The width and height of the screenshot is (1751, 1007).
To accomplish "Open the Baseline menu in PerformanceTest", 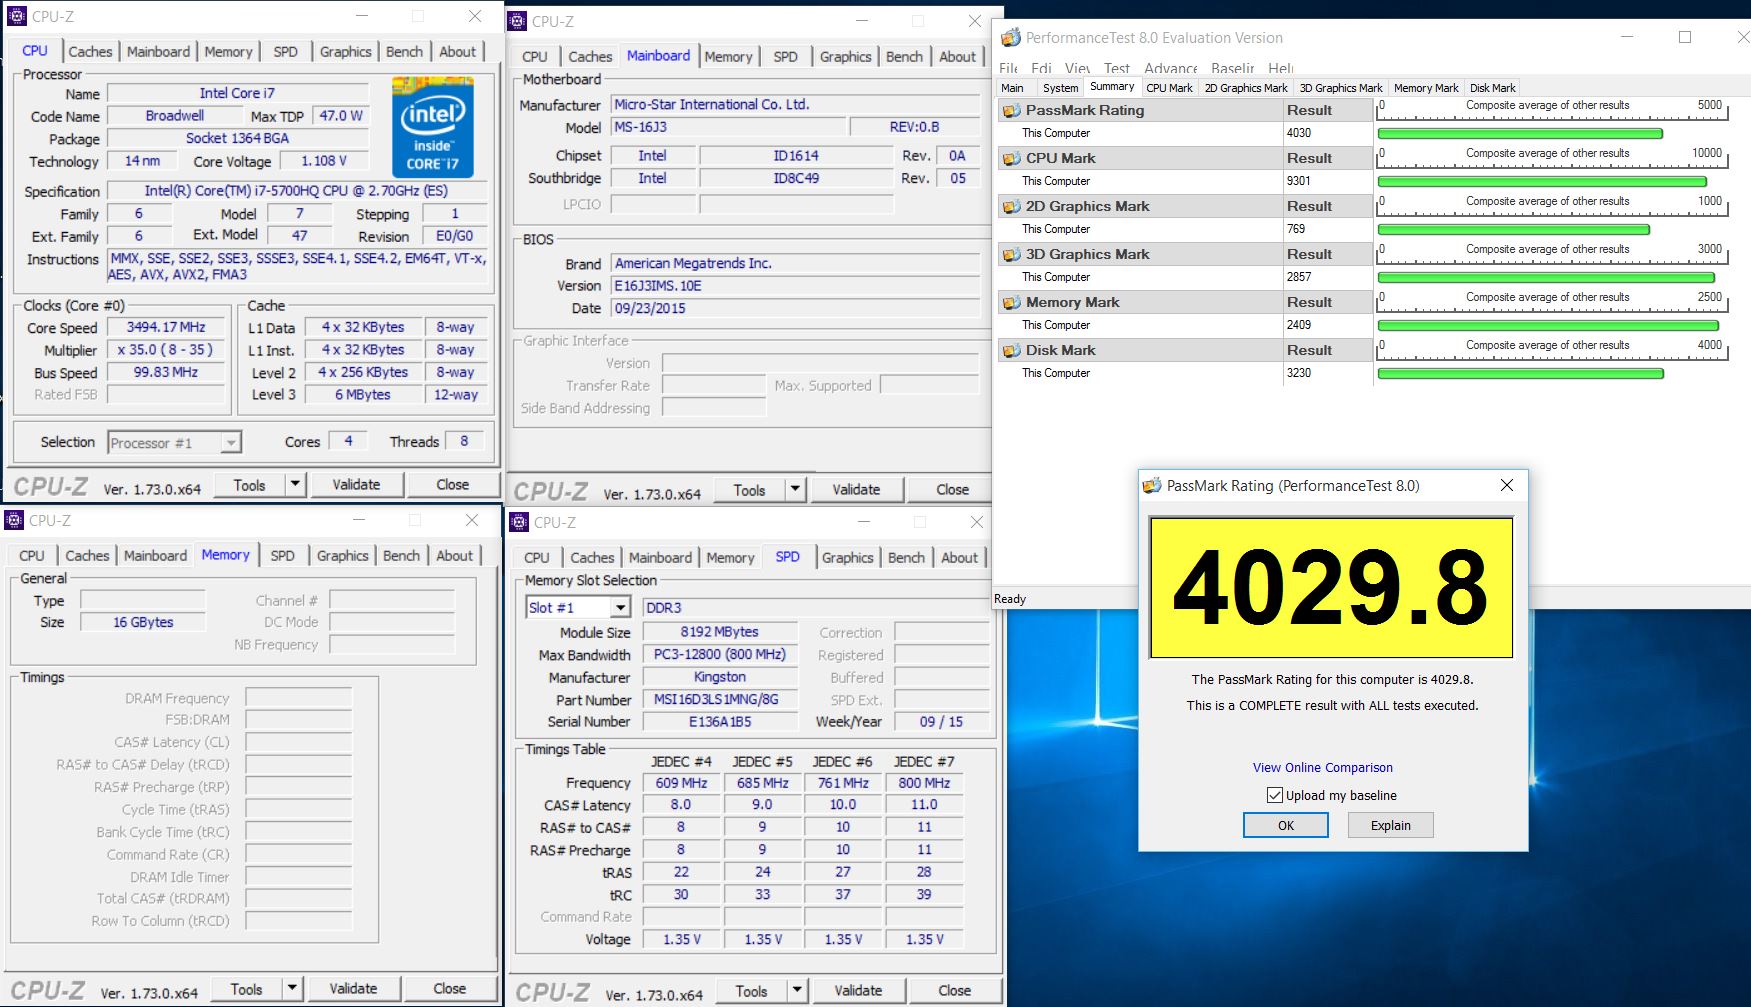I will 1232,68.
